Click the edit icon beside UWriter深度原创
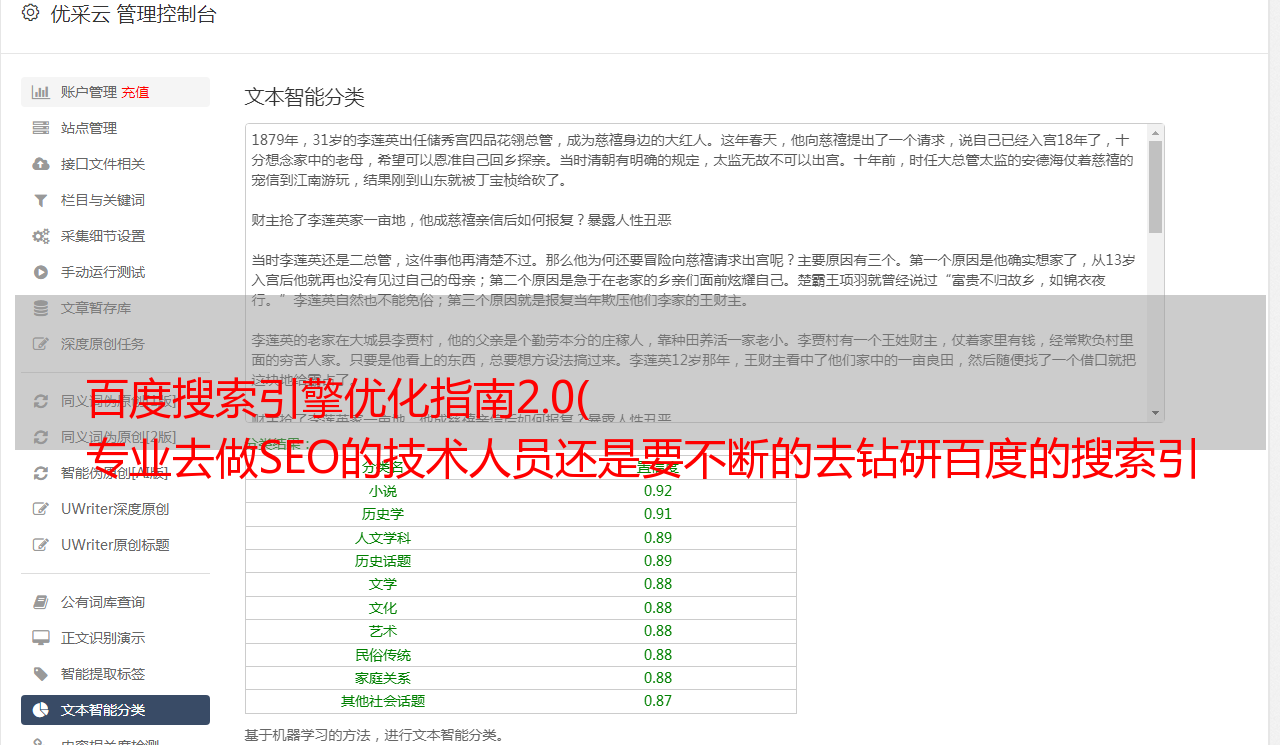 41,509
